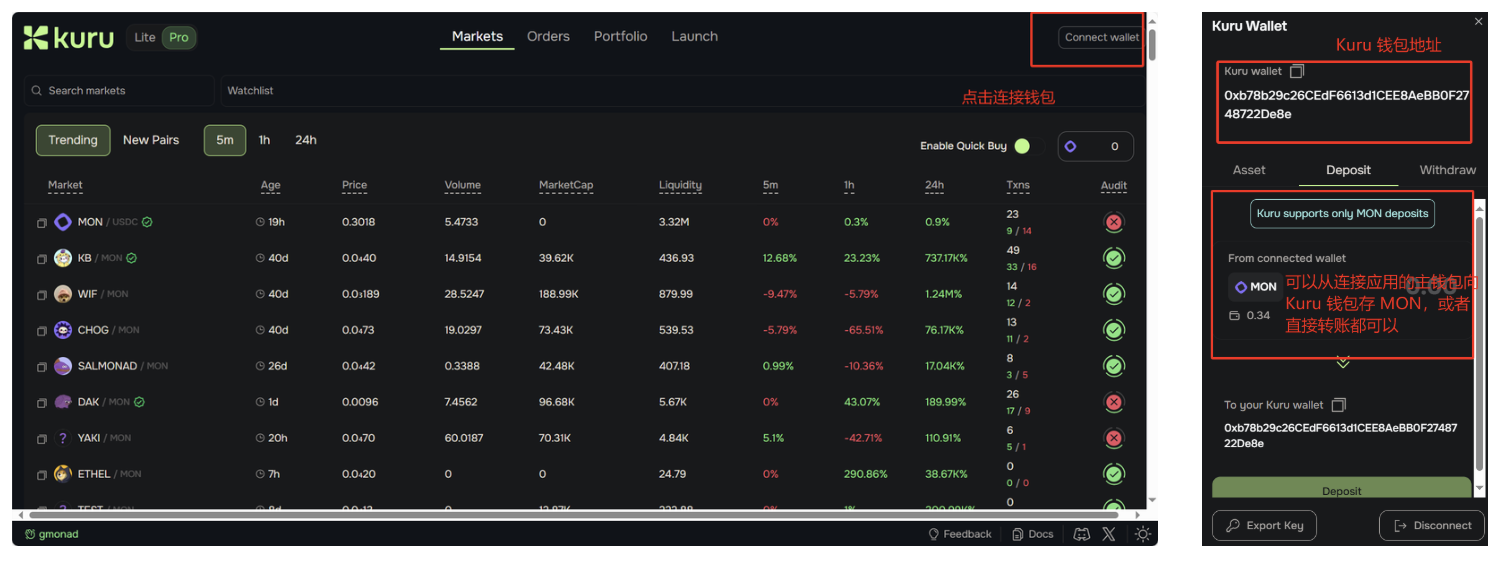Click the Export Key button

pos(1264,526)
